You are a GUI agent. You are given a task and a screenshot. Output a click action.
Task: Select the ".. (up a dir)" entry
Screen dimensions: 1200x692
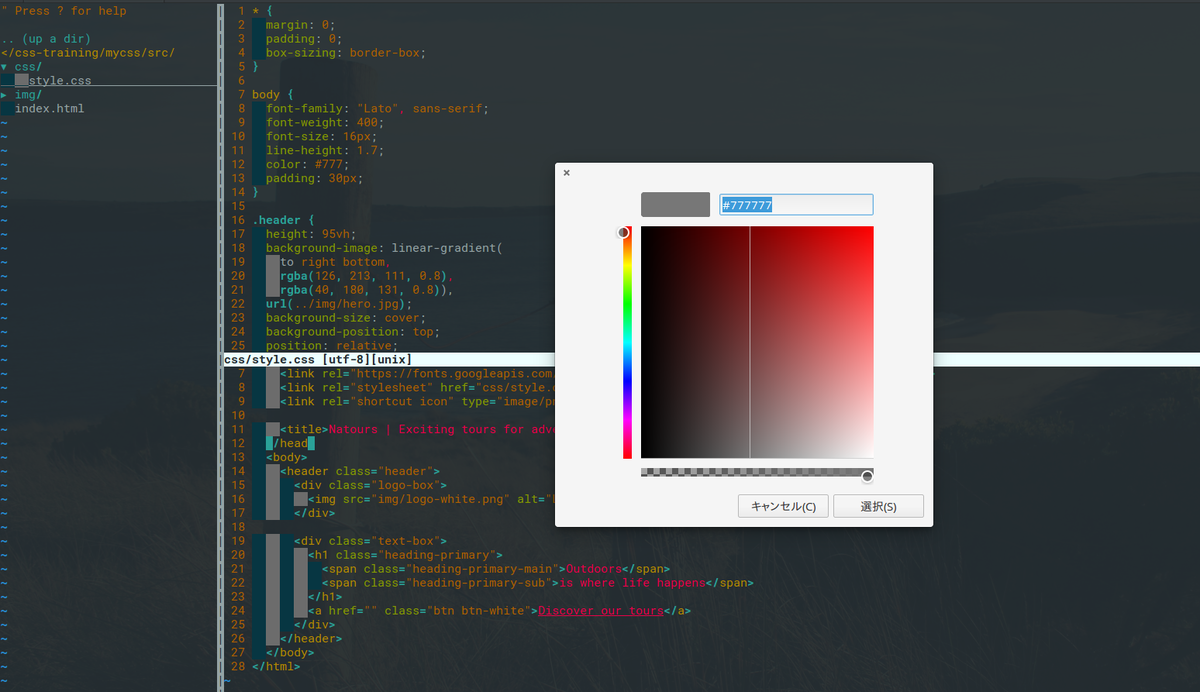point(46,39)
